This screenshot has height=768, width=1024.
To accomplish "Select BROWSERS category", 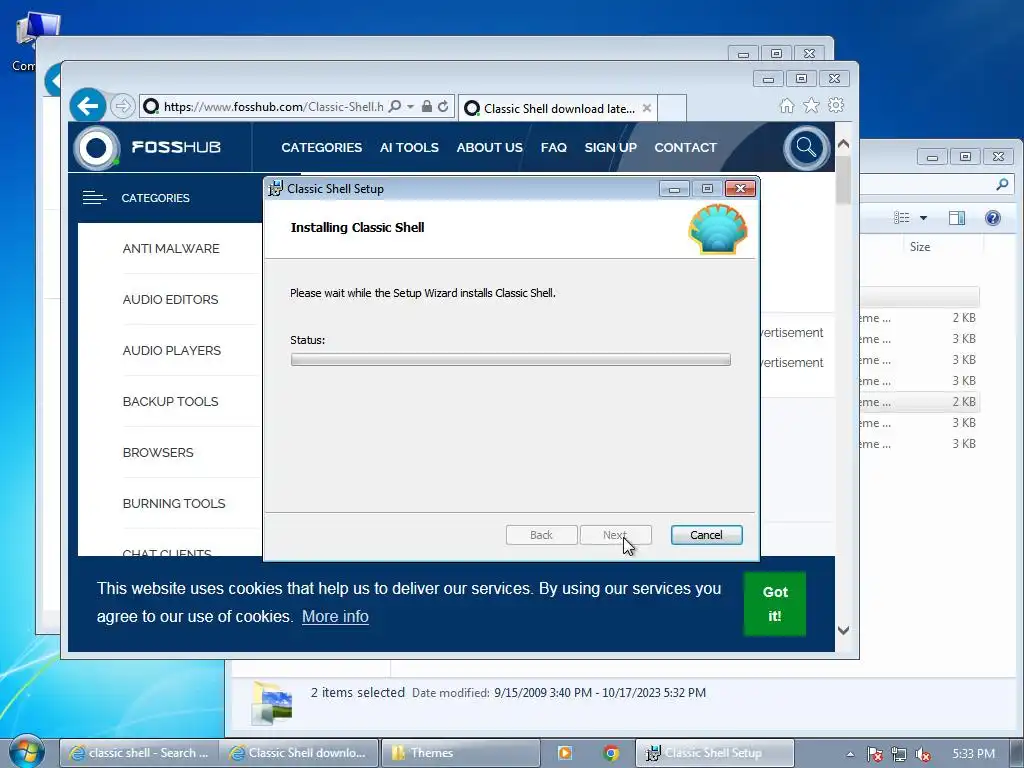I will coord(158,453).
